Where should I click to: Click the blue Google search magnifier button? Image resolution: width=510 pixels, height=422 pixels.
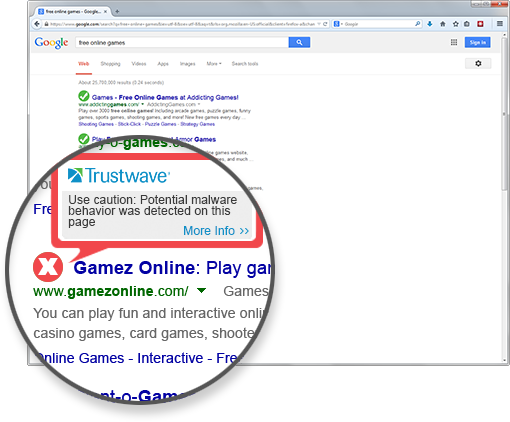pos(299,42)
